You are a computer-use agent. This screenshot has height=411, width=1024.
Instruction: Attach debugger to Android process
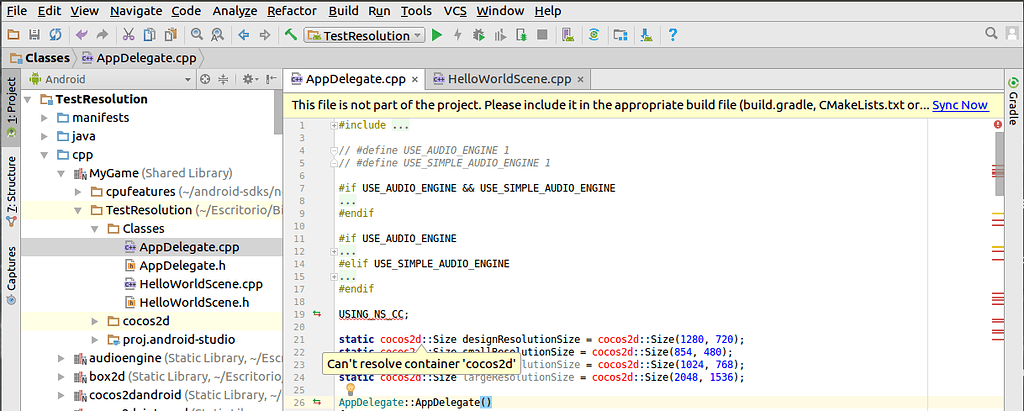(520, 35)
